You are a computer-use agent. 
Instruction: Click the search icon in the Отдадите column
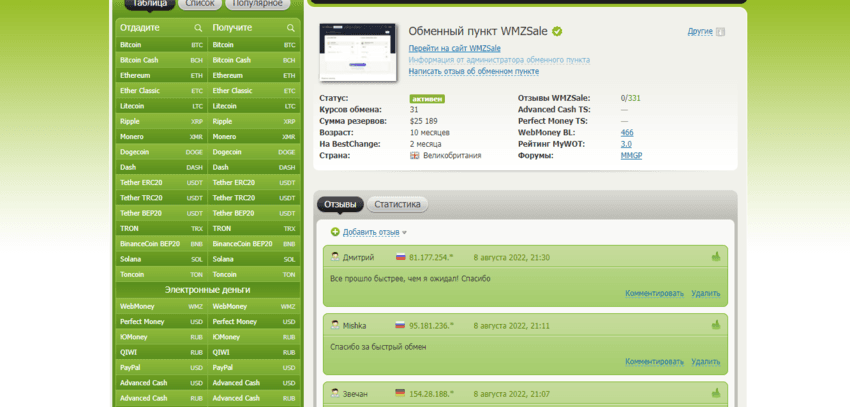pos(198,28)
